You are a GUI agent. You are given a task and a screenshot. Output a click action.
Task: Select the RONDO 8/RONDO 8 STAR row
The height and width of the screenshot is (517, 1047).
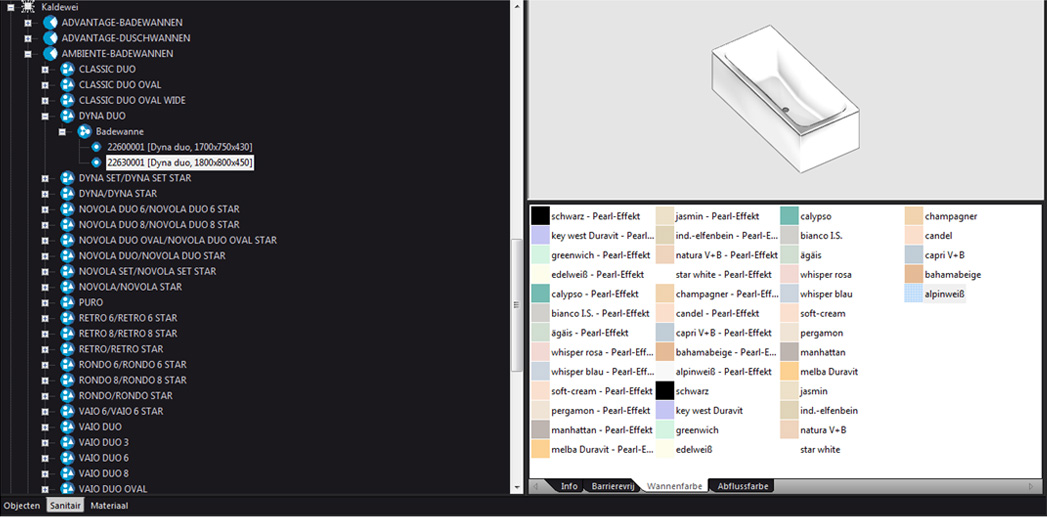tap(132, 380)
